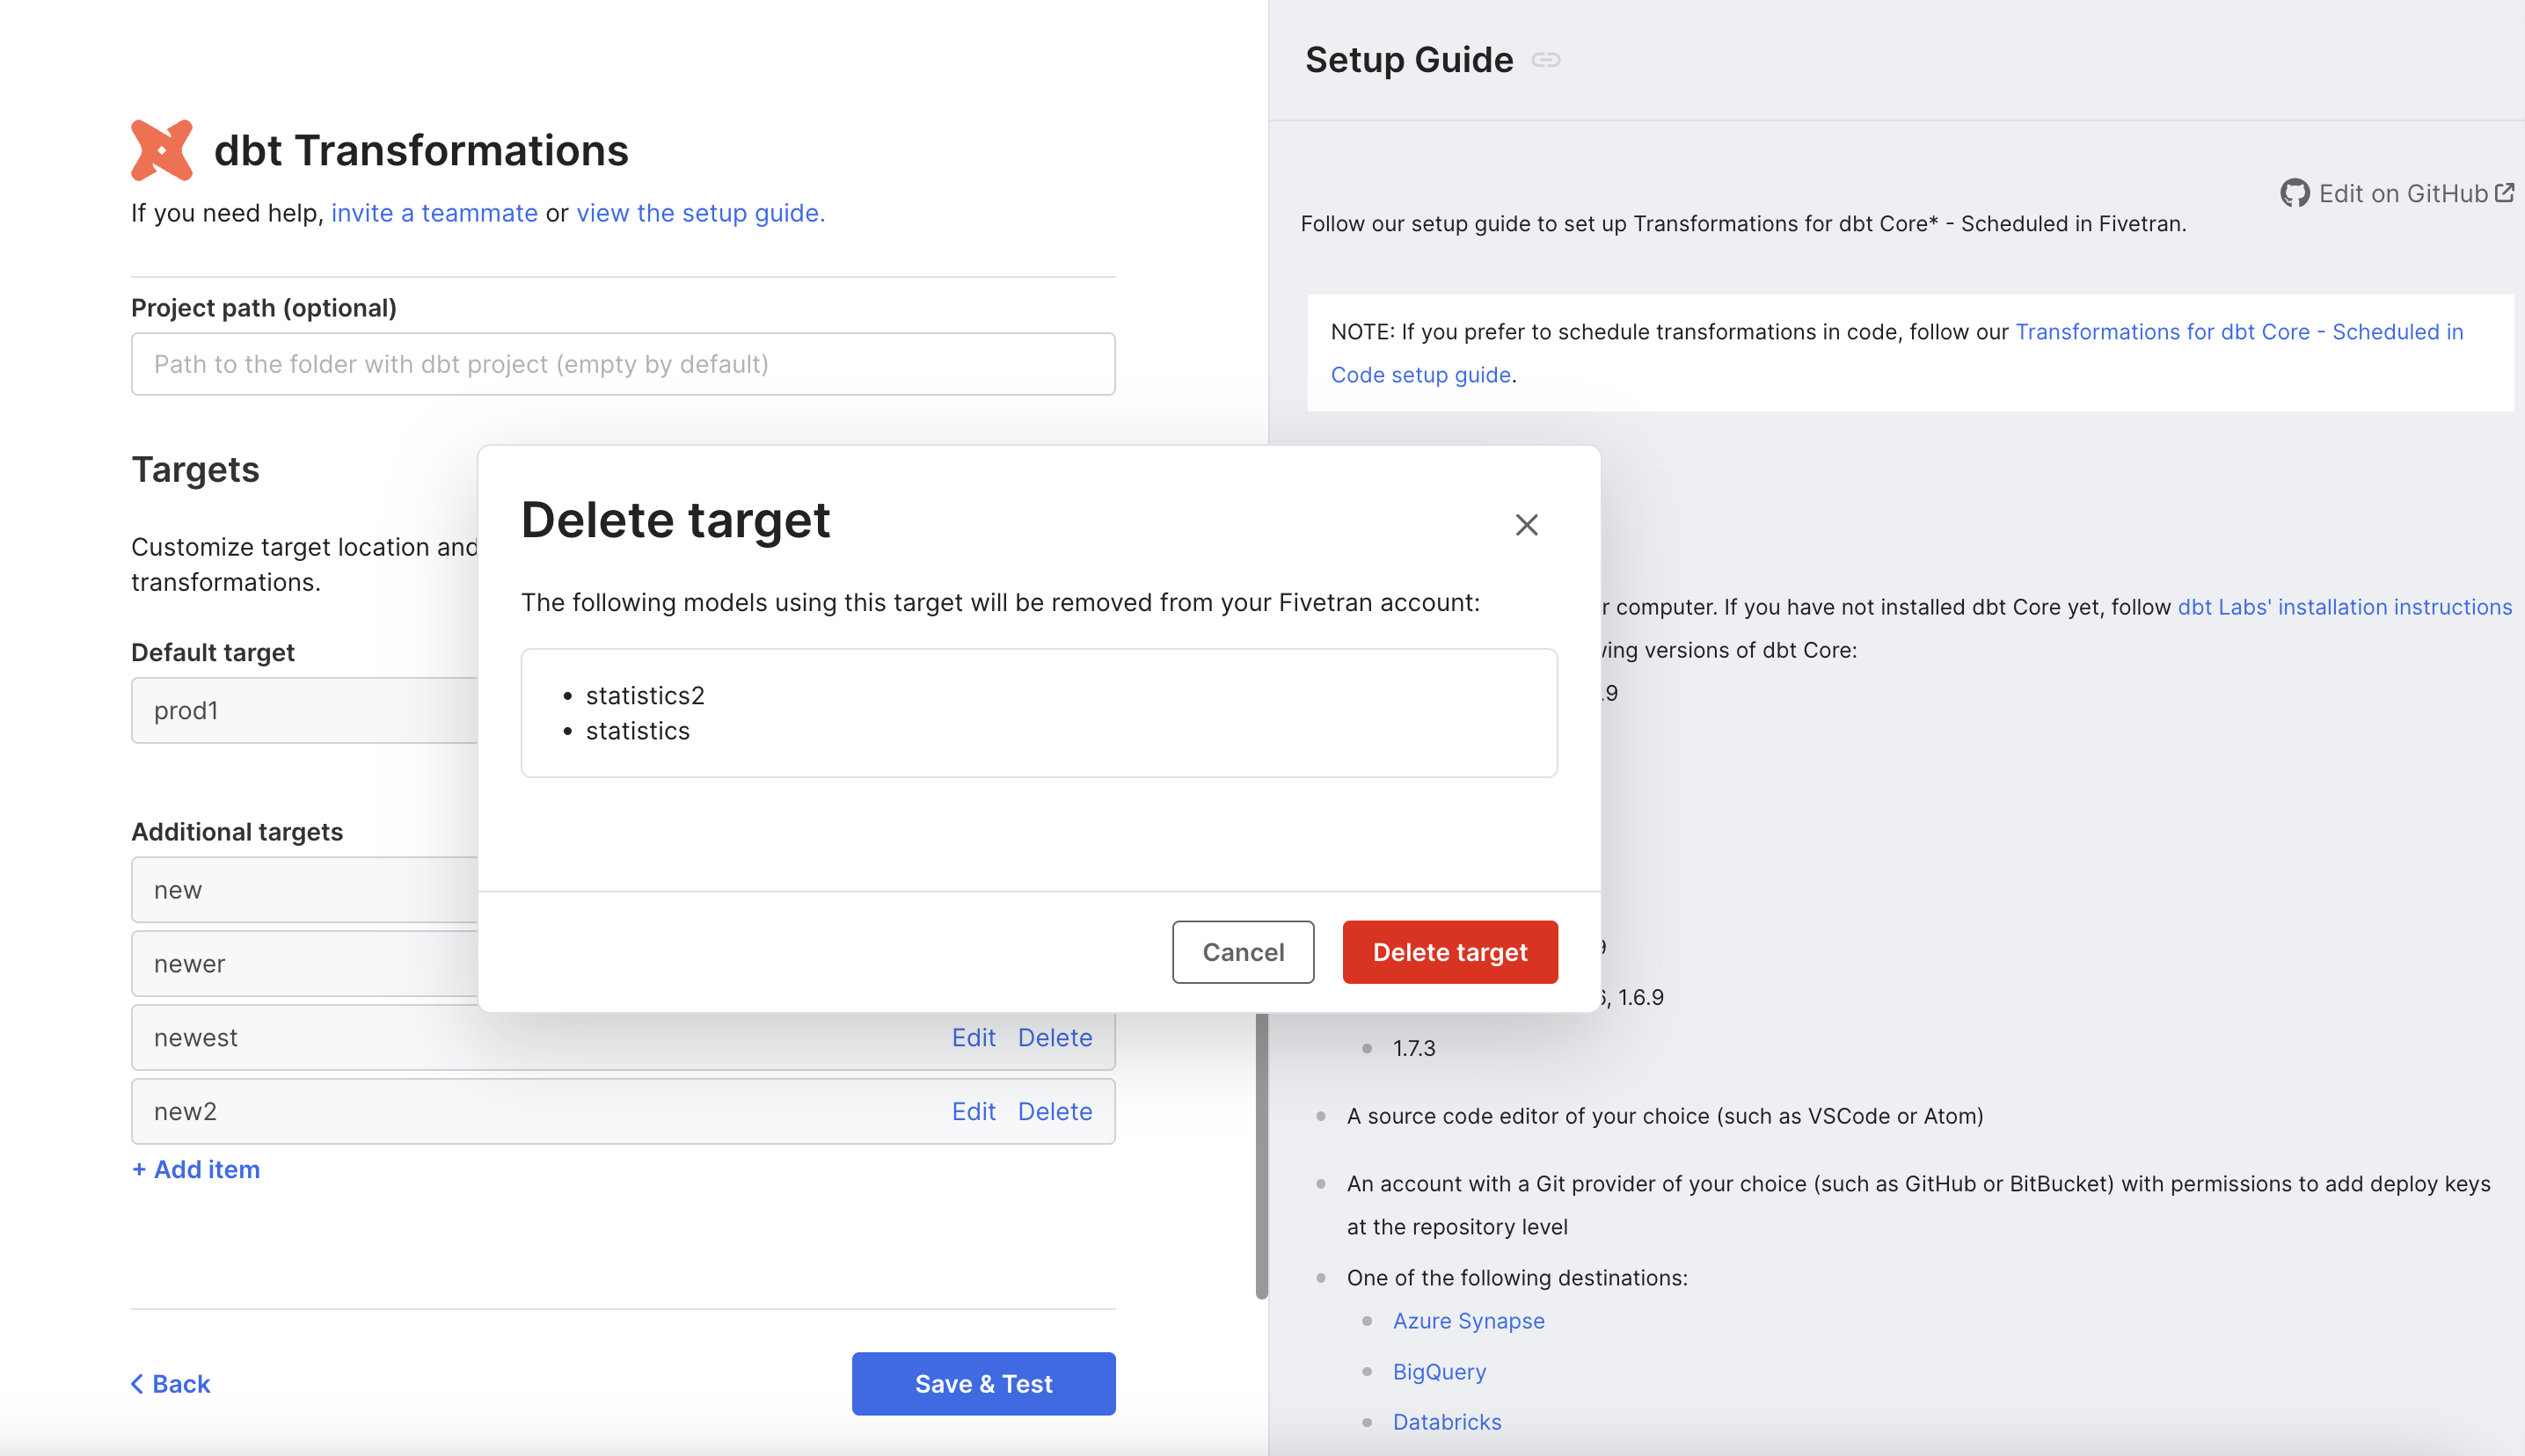Image resolution: width=2525 pixels, height=1456 pixels.
Task: Click the setup guide panel scrollbar
Action: (x=1261, y=1155)
